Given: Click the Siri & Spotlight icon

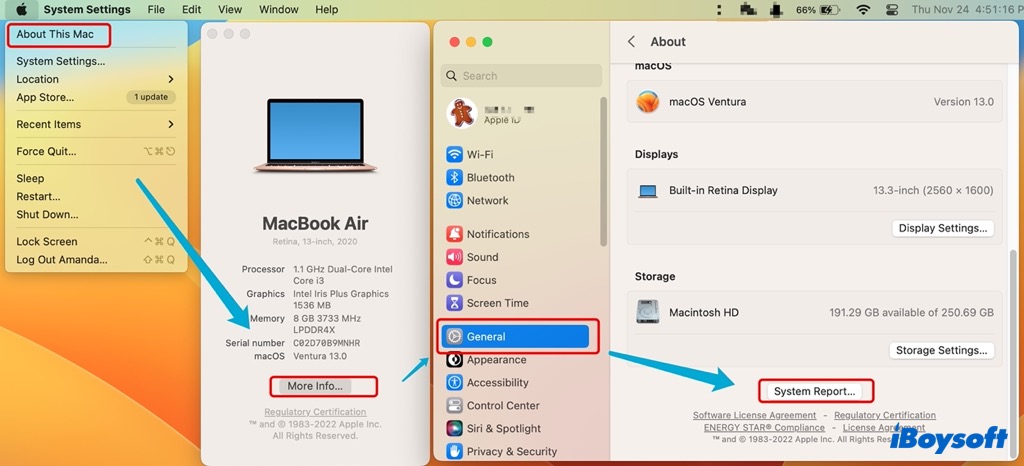Looking at the screenshot, I should coord(455,428).
